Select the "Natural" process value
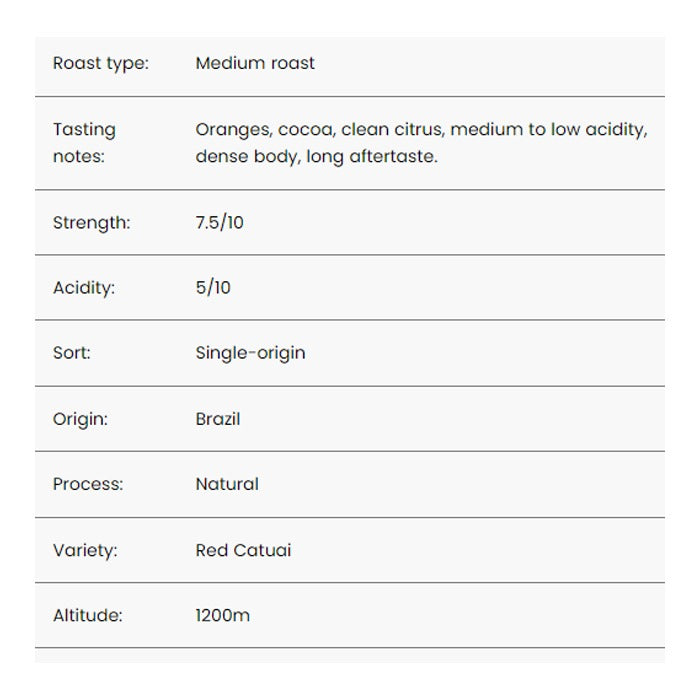This screenshot has width=700, height=700. [227, 484]
